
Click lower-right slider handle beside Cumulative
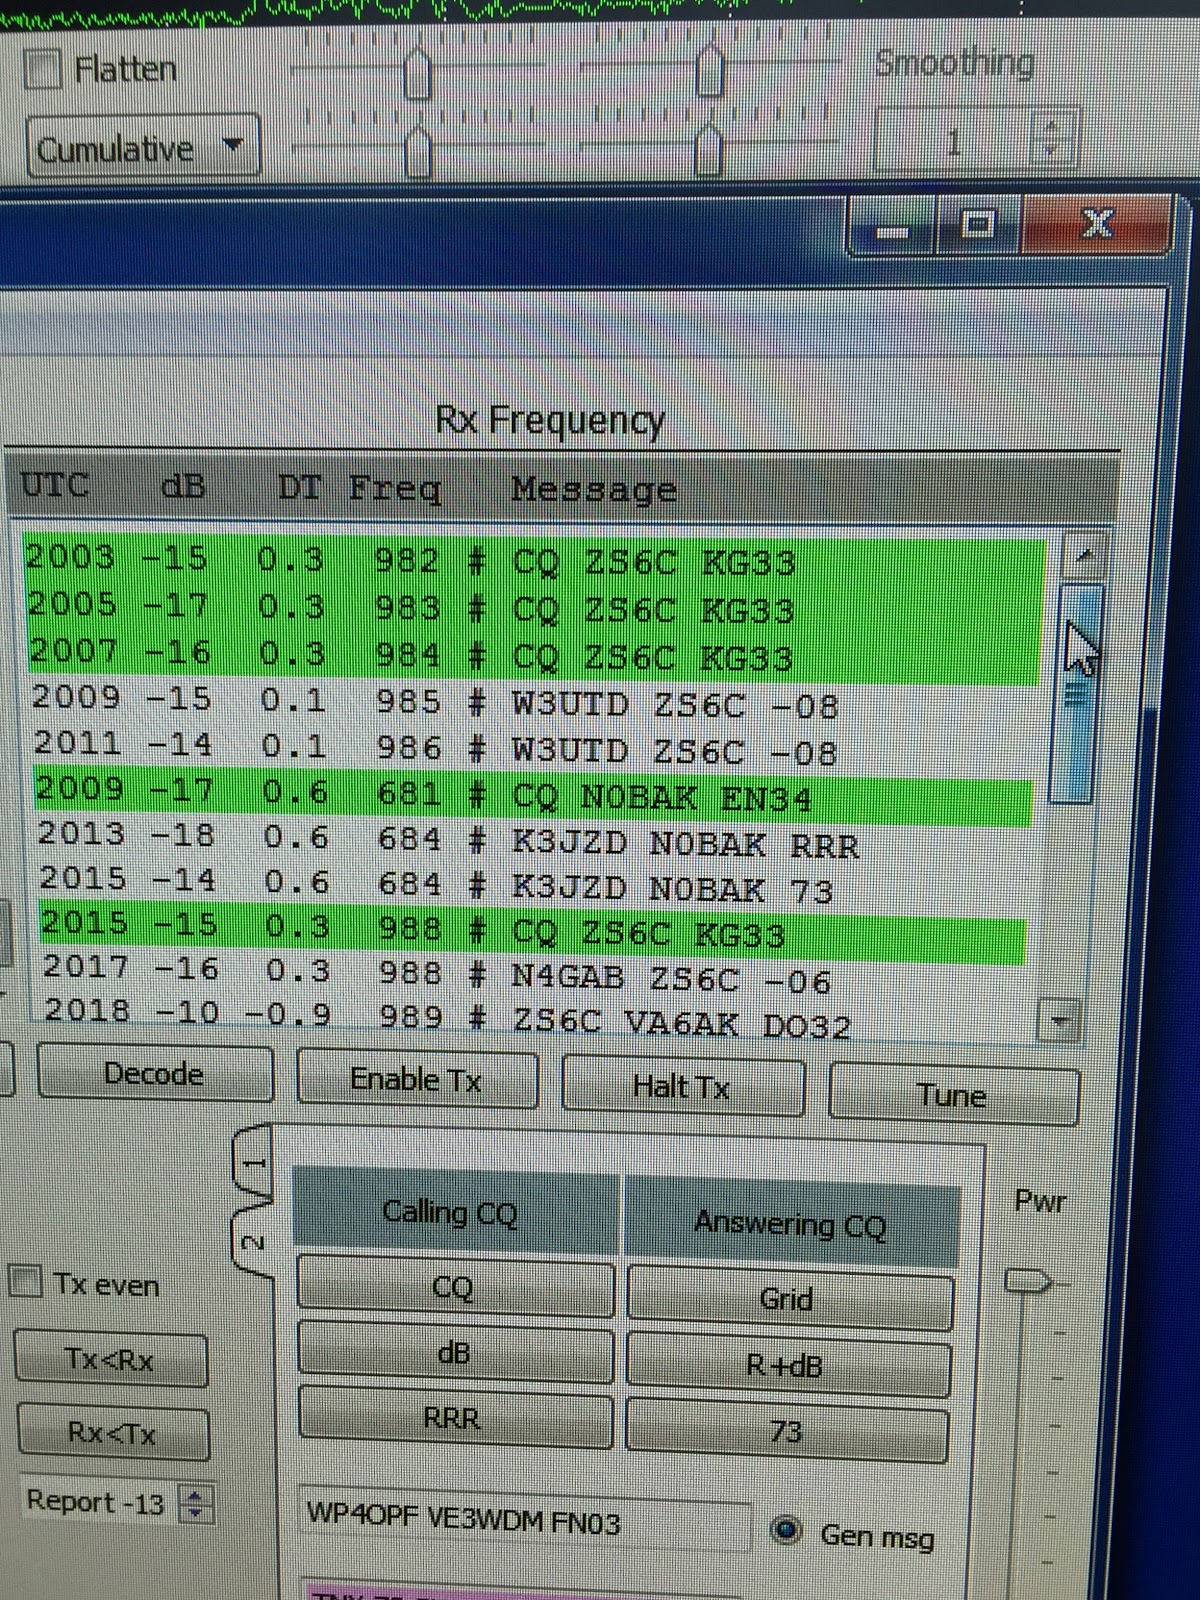pyautogui.click(x=709, y=148)
